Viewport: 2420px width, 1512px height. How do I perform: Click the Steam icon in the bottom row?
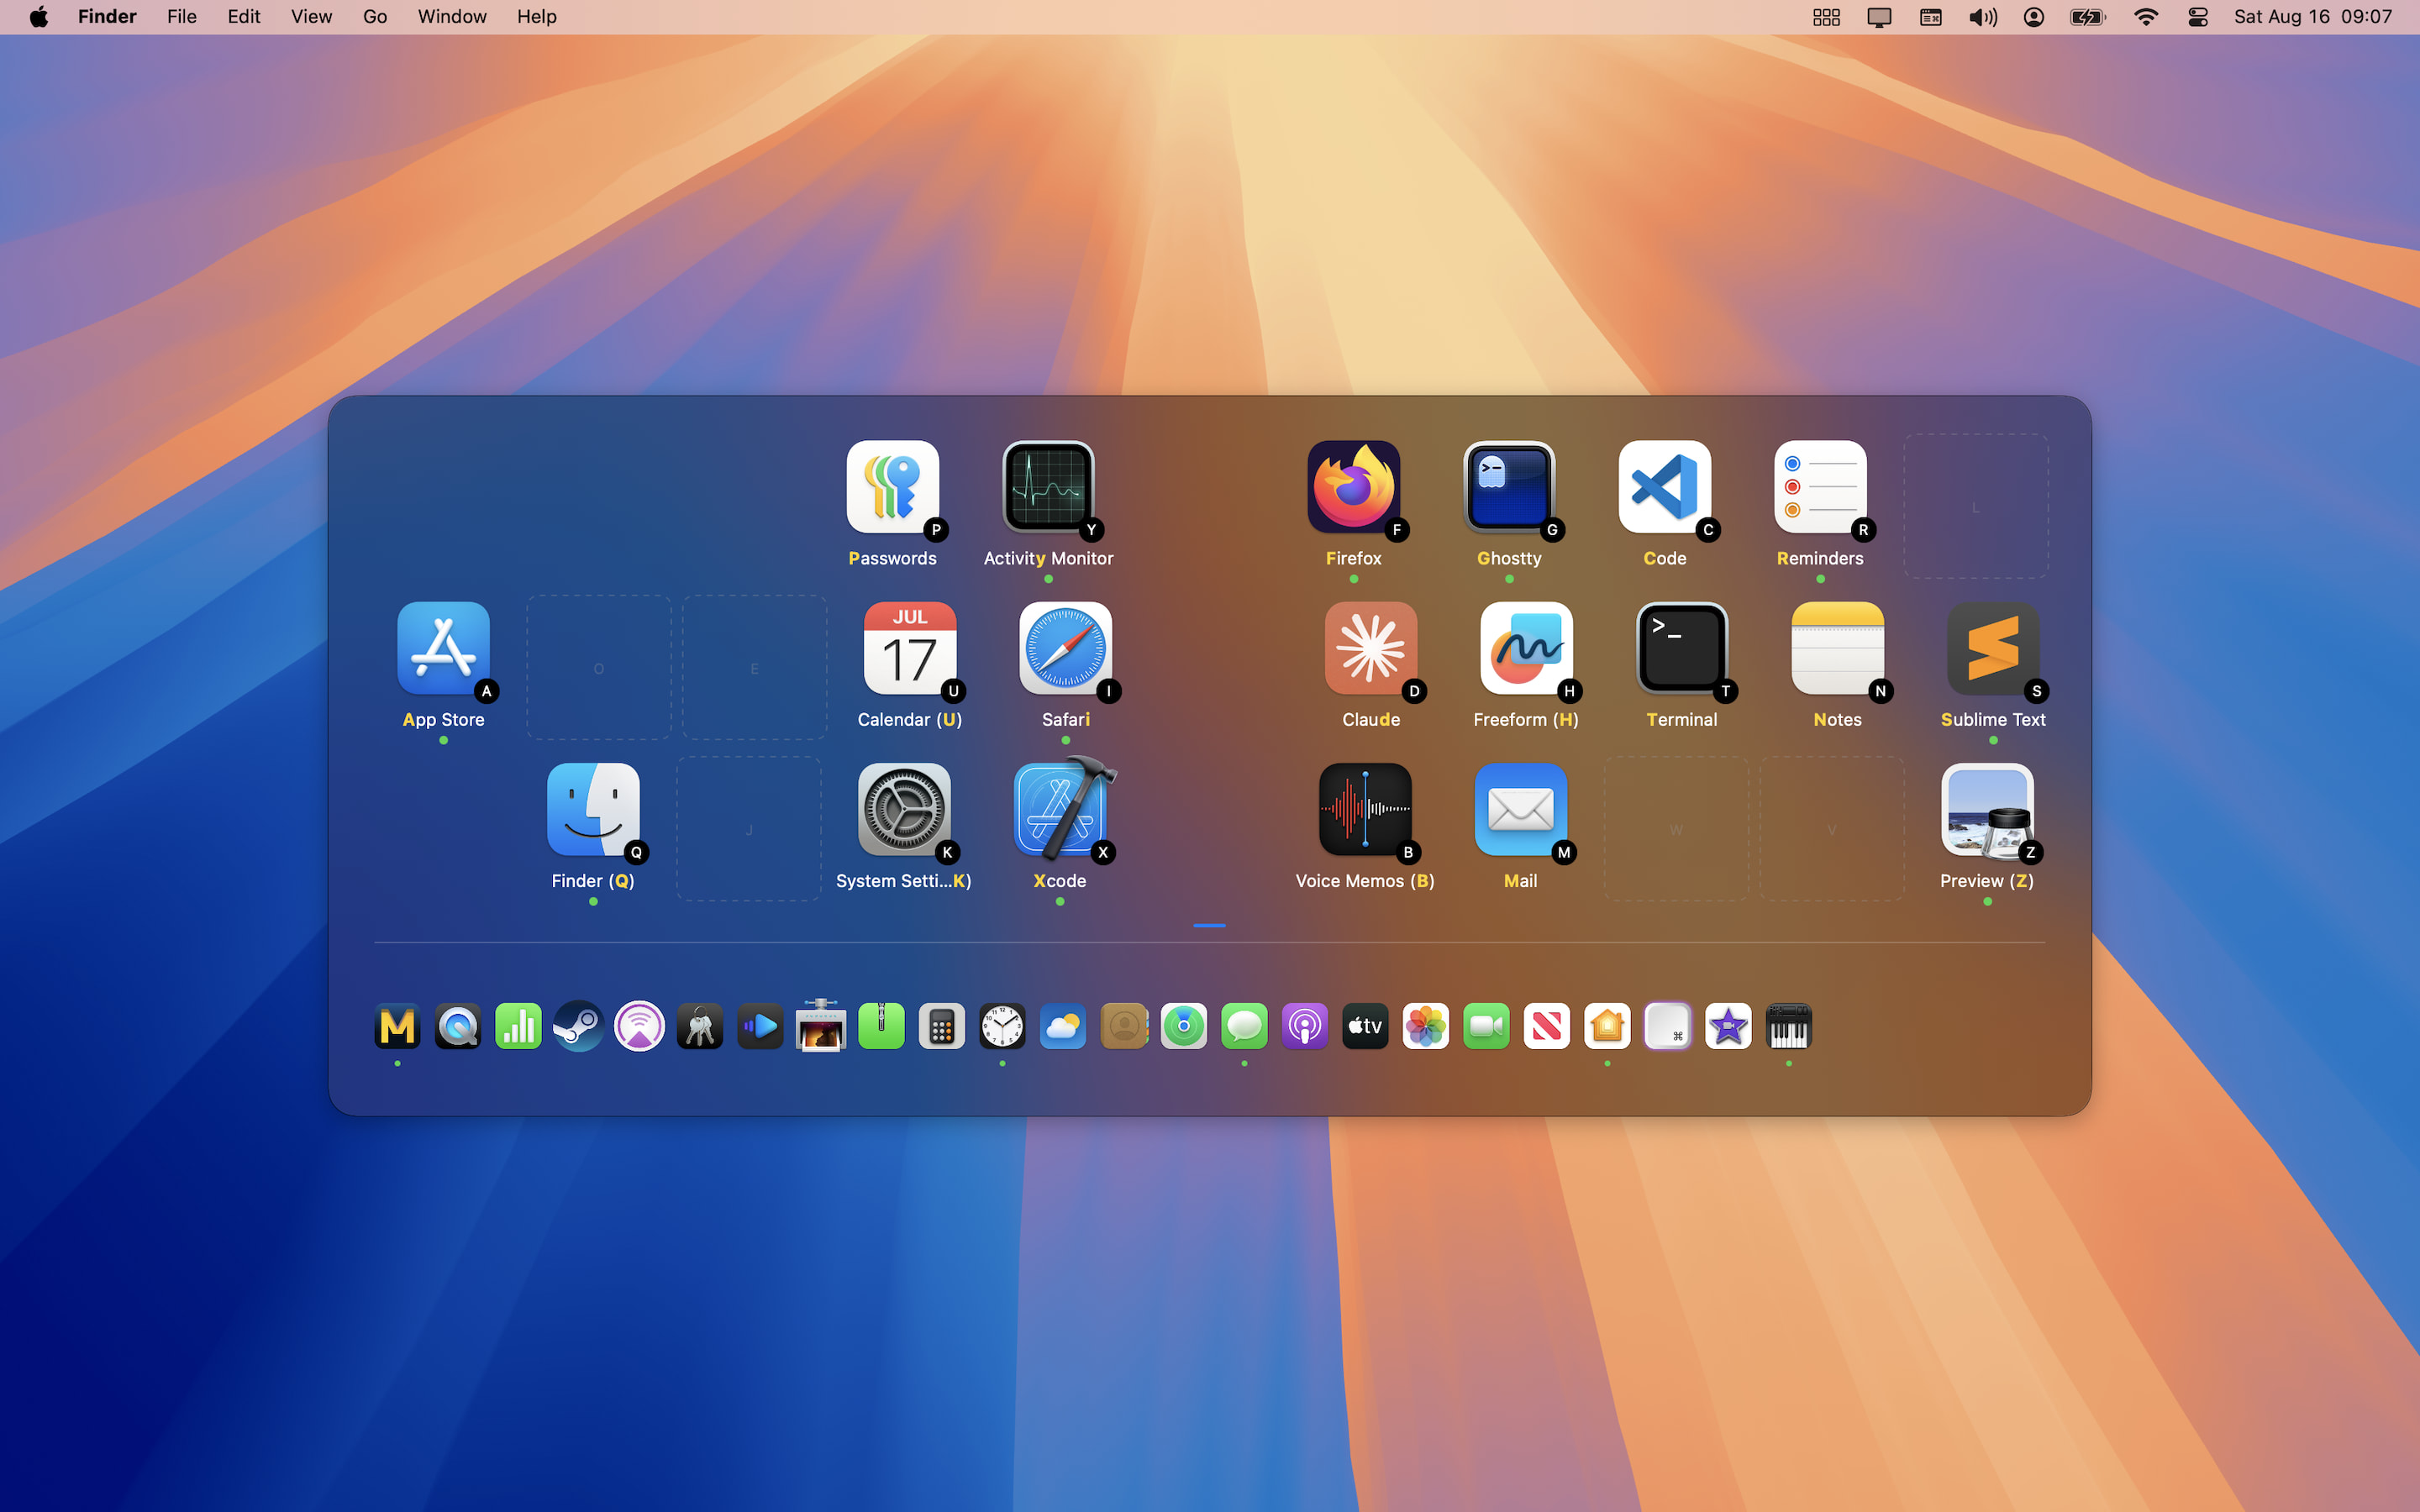[579, 1026]
